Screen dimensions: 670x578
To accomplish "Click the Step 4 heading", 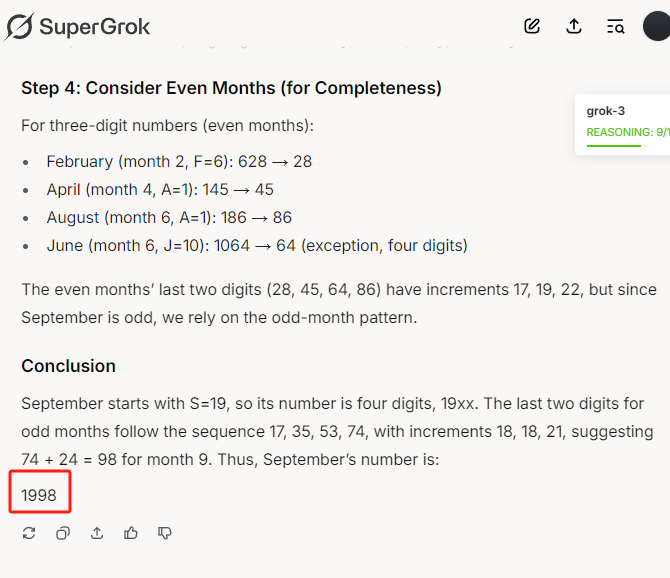I will (232, 88).
